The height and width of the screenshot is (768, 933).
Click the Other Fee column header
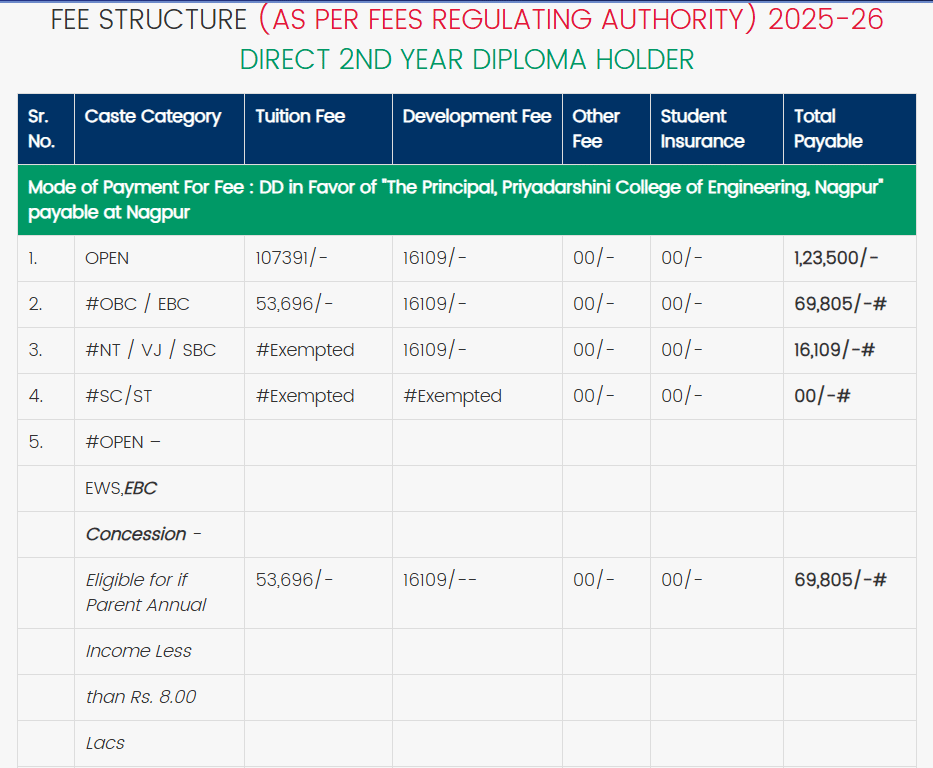(x=596, y=129)
